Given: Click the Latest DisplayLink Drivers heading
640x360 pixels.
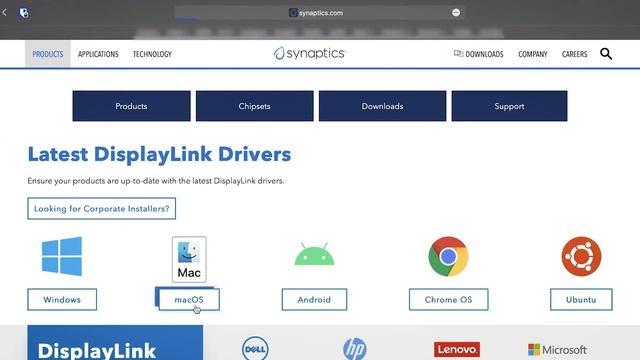Looking at the screenshot, I should coord(160,155).
